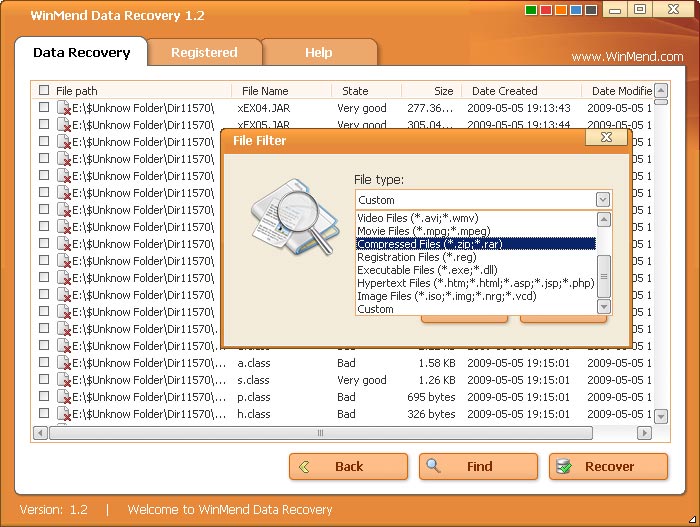700x527 pixels.
Task: Check the box for the p.class row
Action: coord(43,397)
